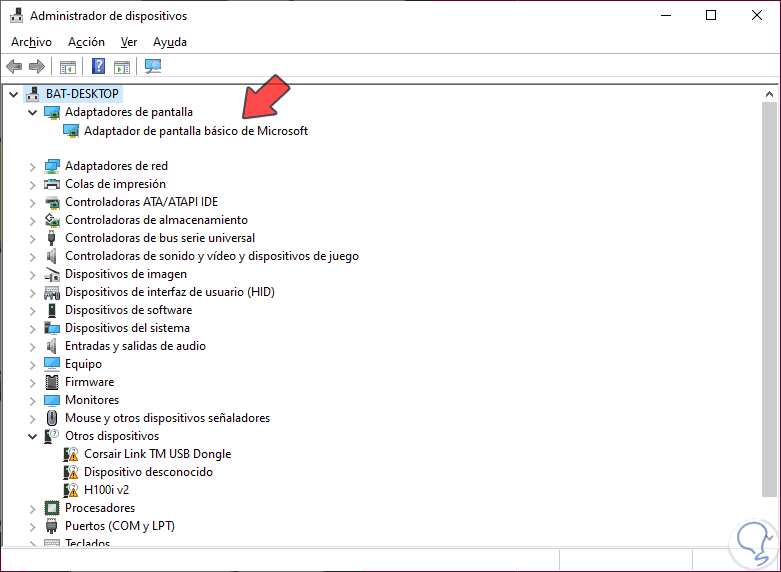Screen dimensions: 781x572
Task: Click the Colas de impresión printer icon
Action: (52, 184)
